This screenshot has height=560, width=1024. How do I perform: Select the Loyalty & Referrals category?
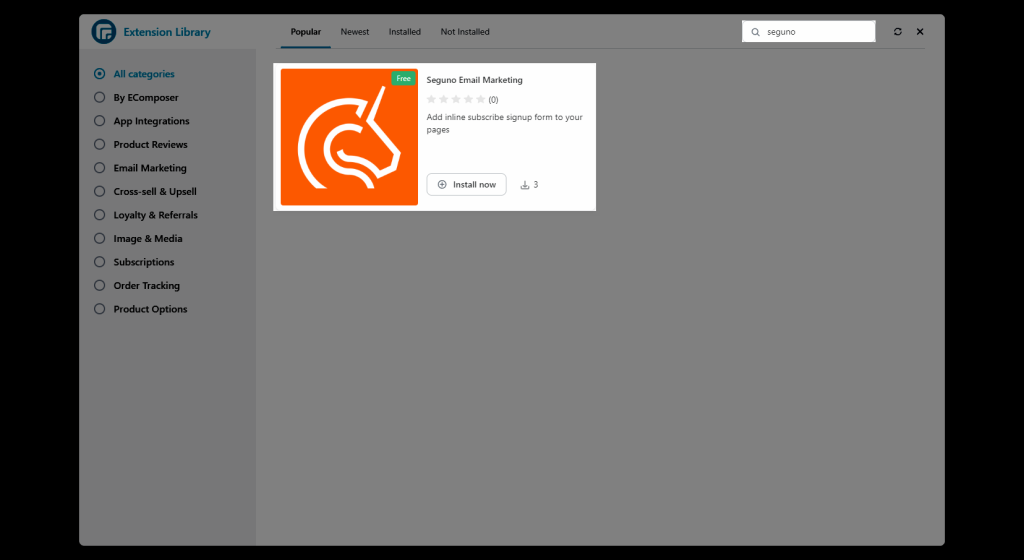146,215
